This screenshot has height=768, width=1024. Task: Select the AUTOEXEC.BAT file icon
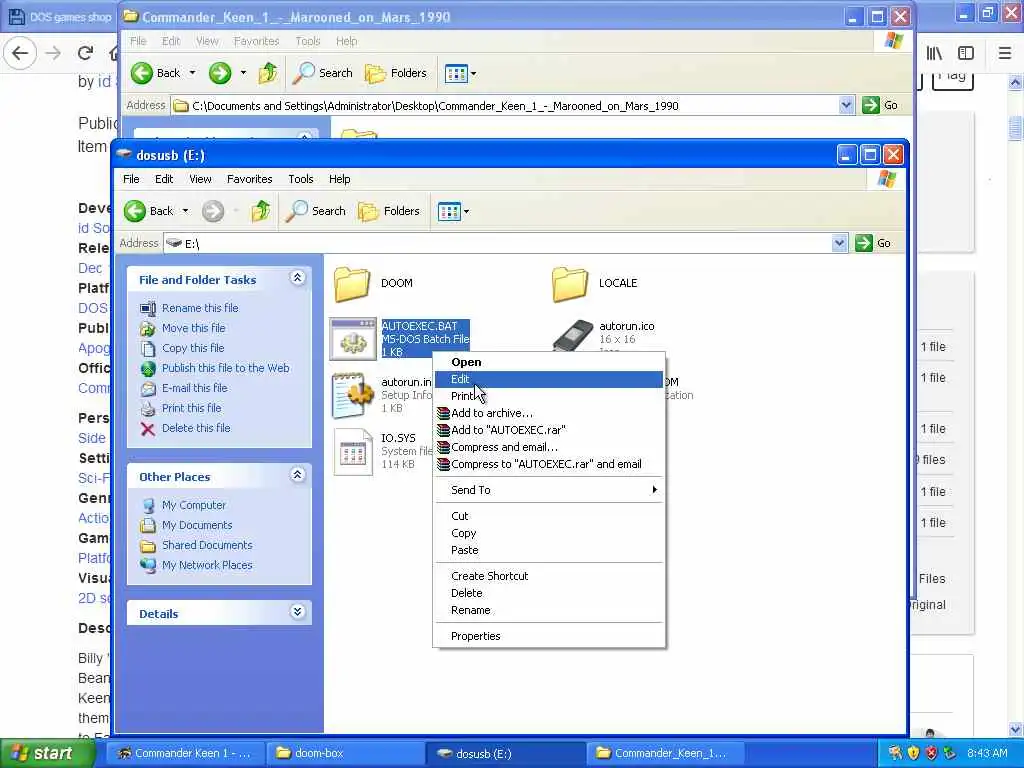pos(353,339)
